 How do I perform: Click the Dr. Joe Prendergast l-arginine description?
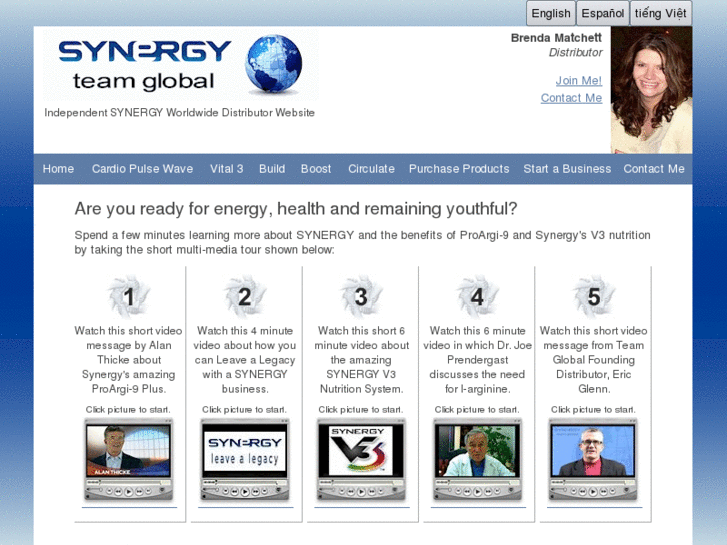(478, 359)
